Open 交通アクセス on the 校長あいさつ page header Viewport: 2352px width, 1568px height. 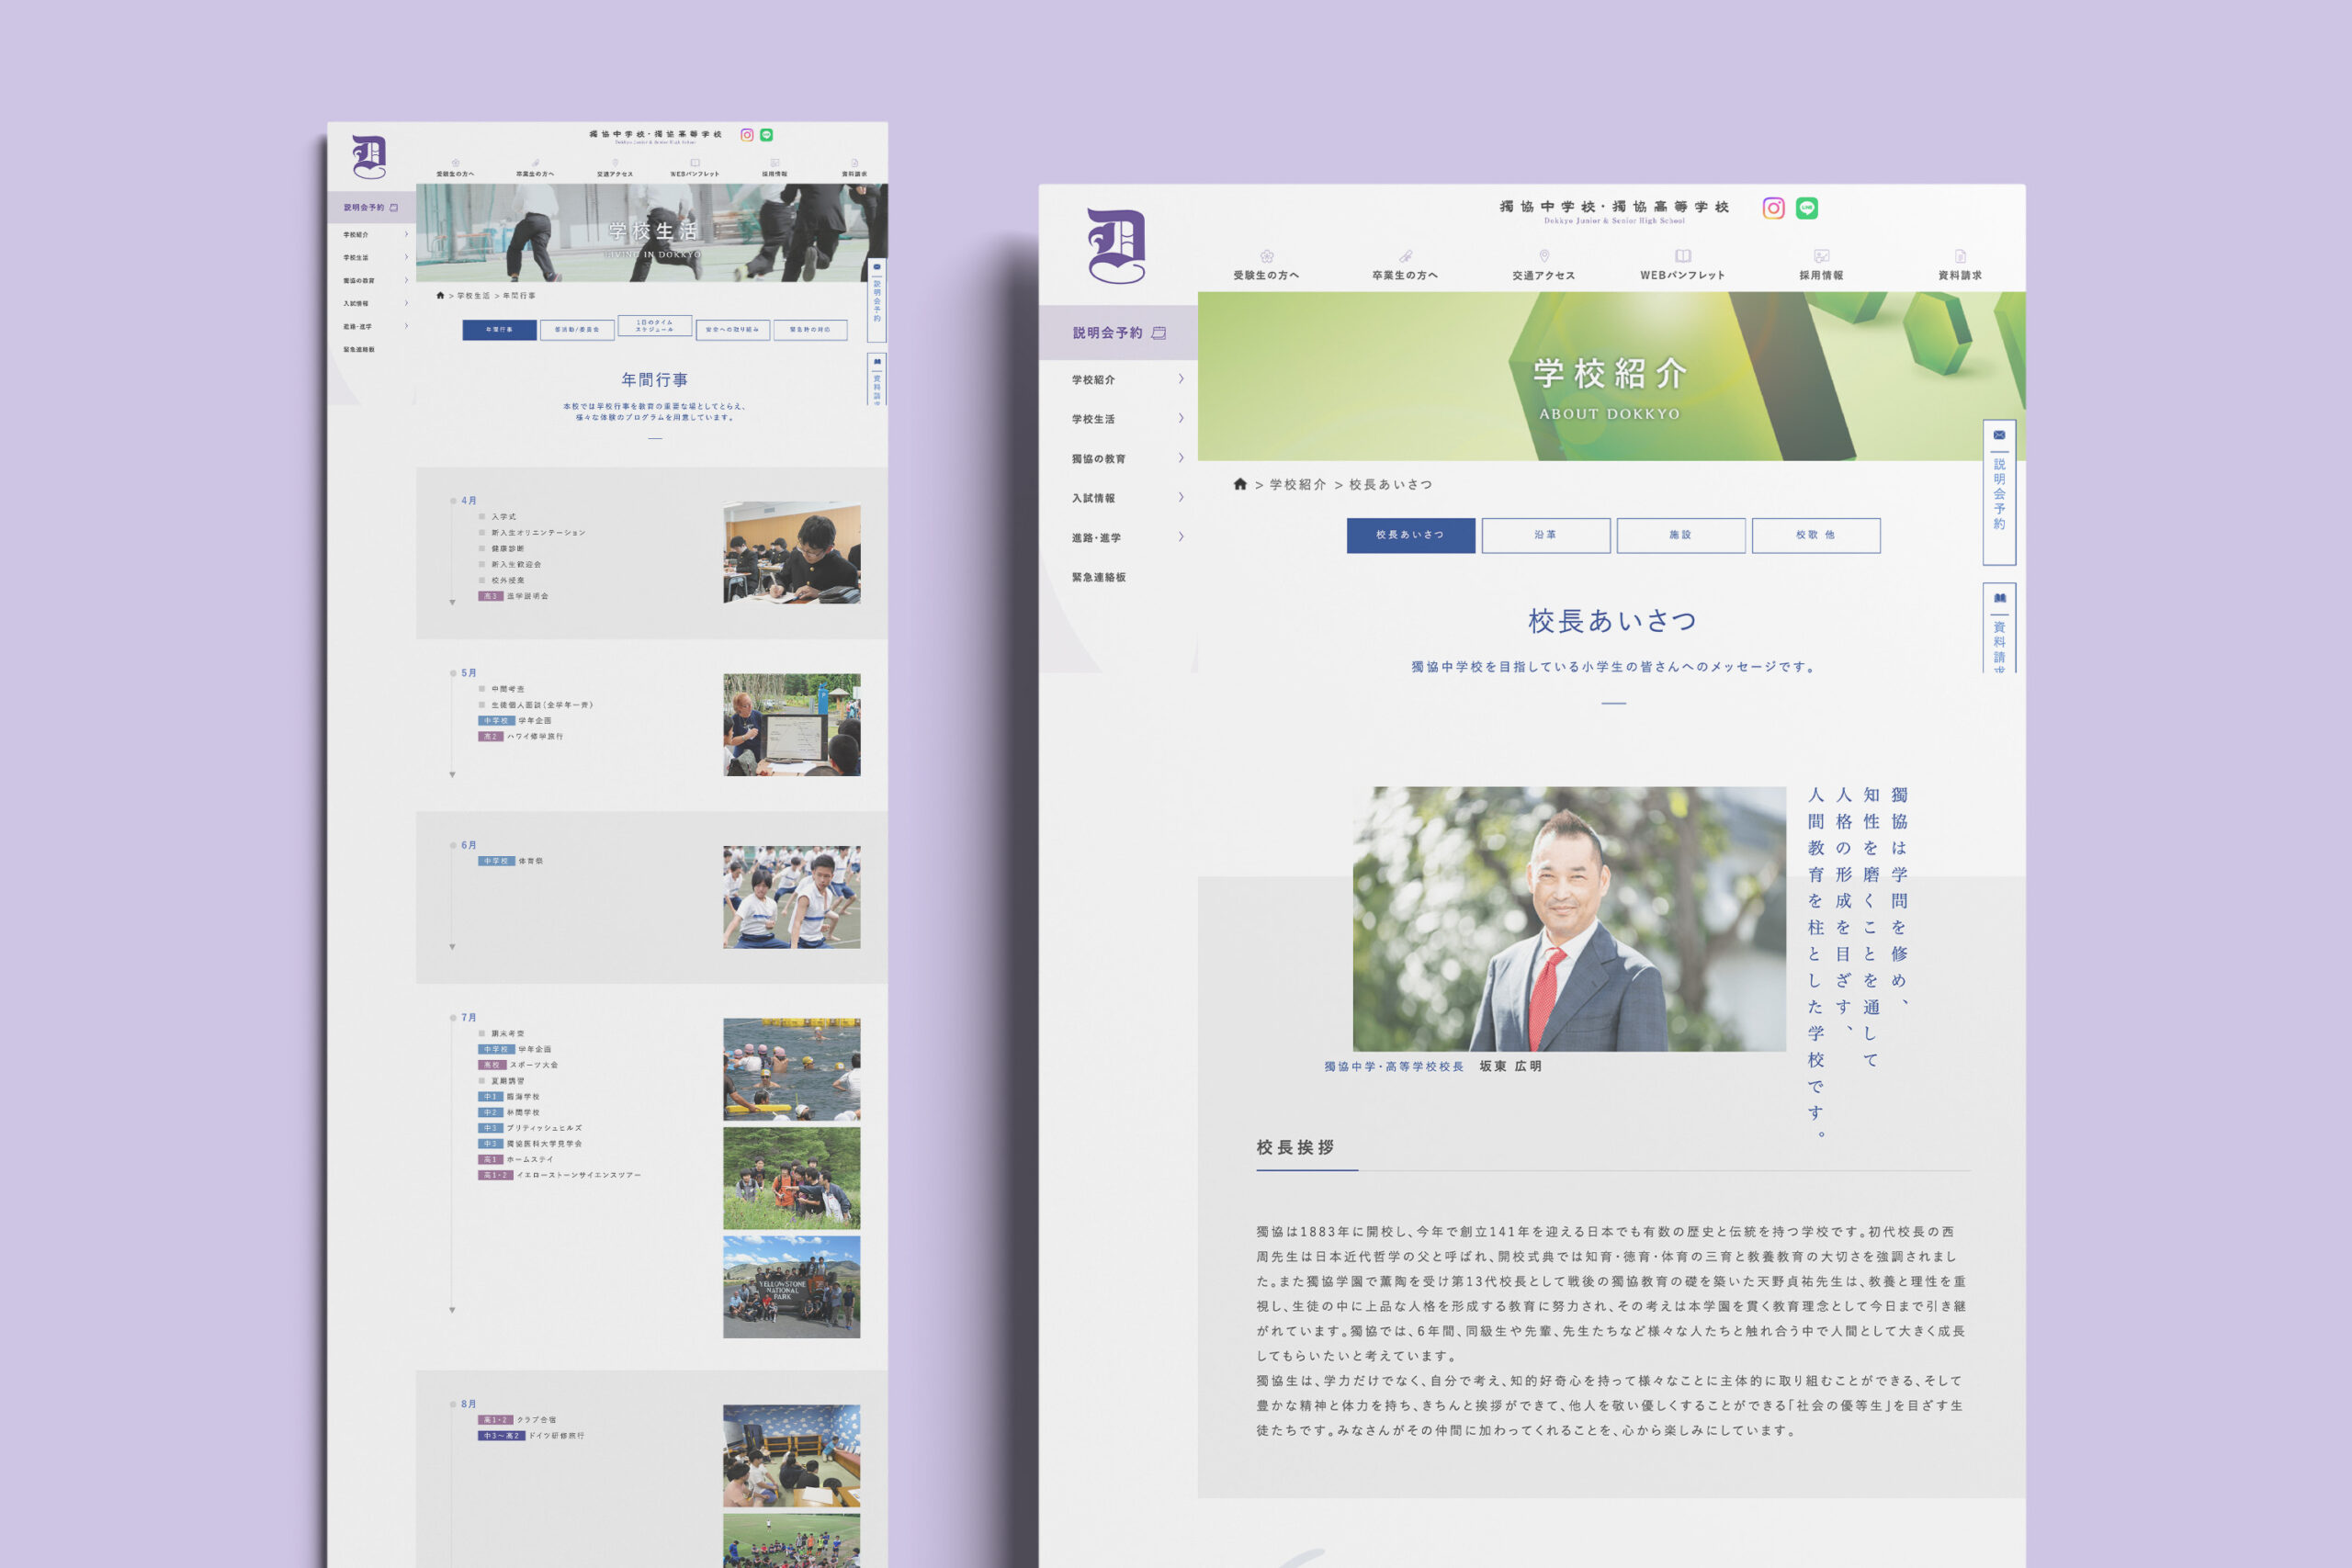point(1543,266)
